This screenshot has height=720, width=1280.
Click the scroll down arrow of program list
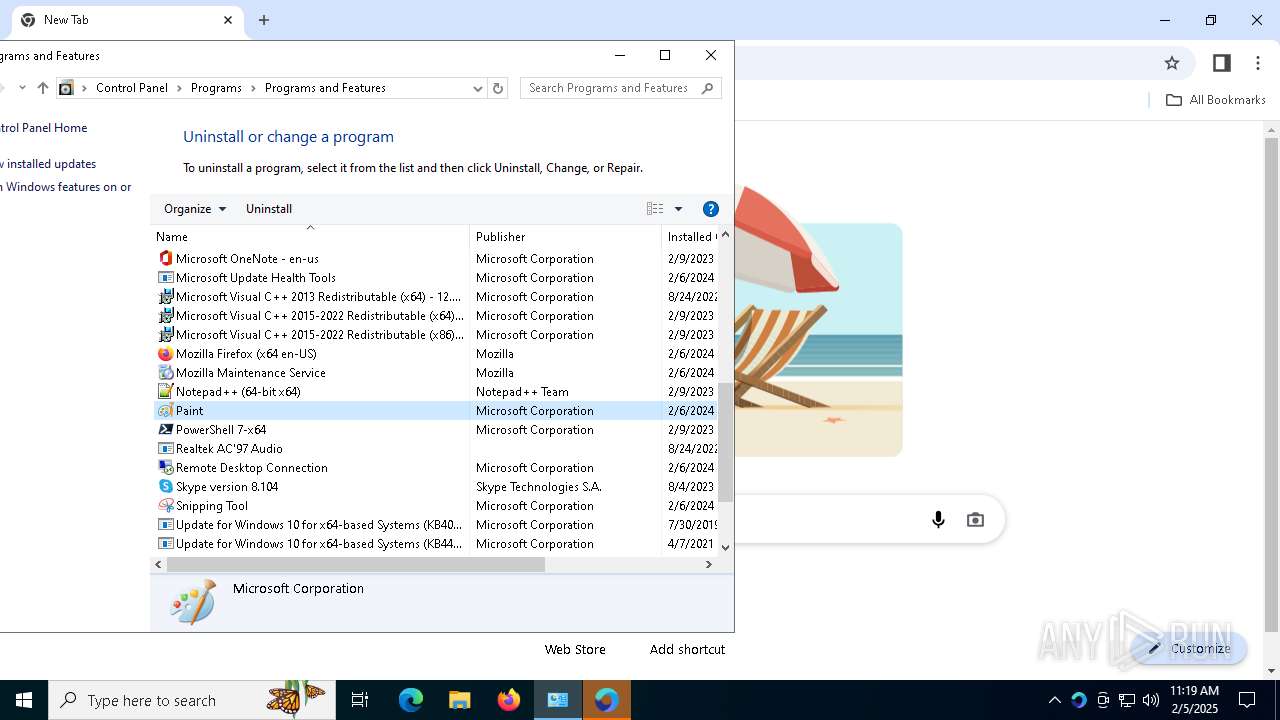click(x=725, y=547)
